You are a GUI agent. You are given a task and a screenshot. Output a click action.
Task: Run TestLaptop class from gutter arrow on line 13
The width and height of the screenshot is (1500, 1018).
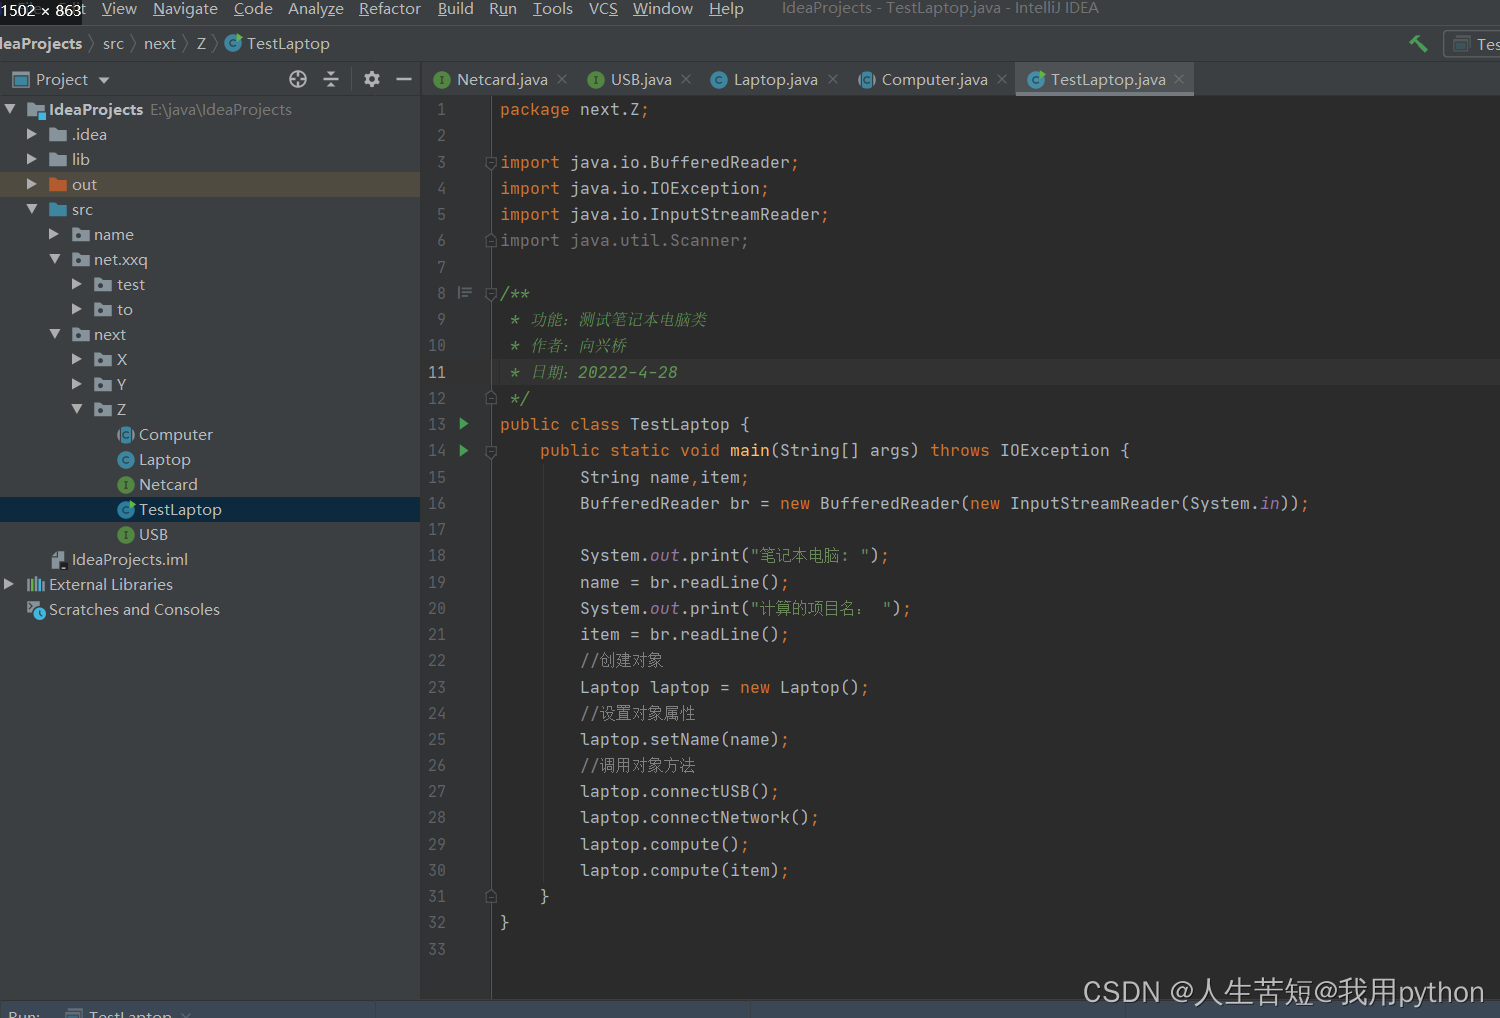point(464,424)
